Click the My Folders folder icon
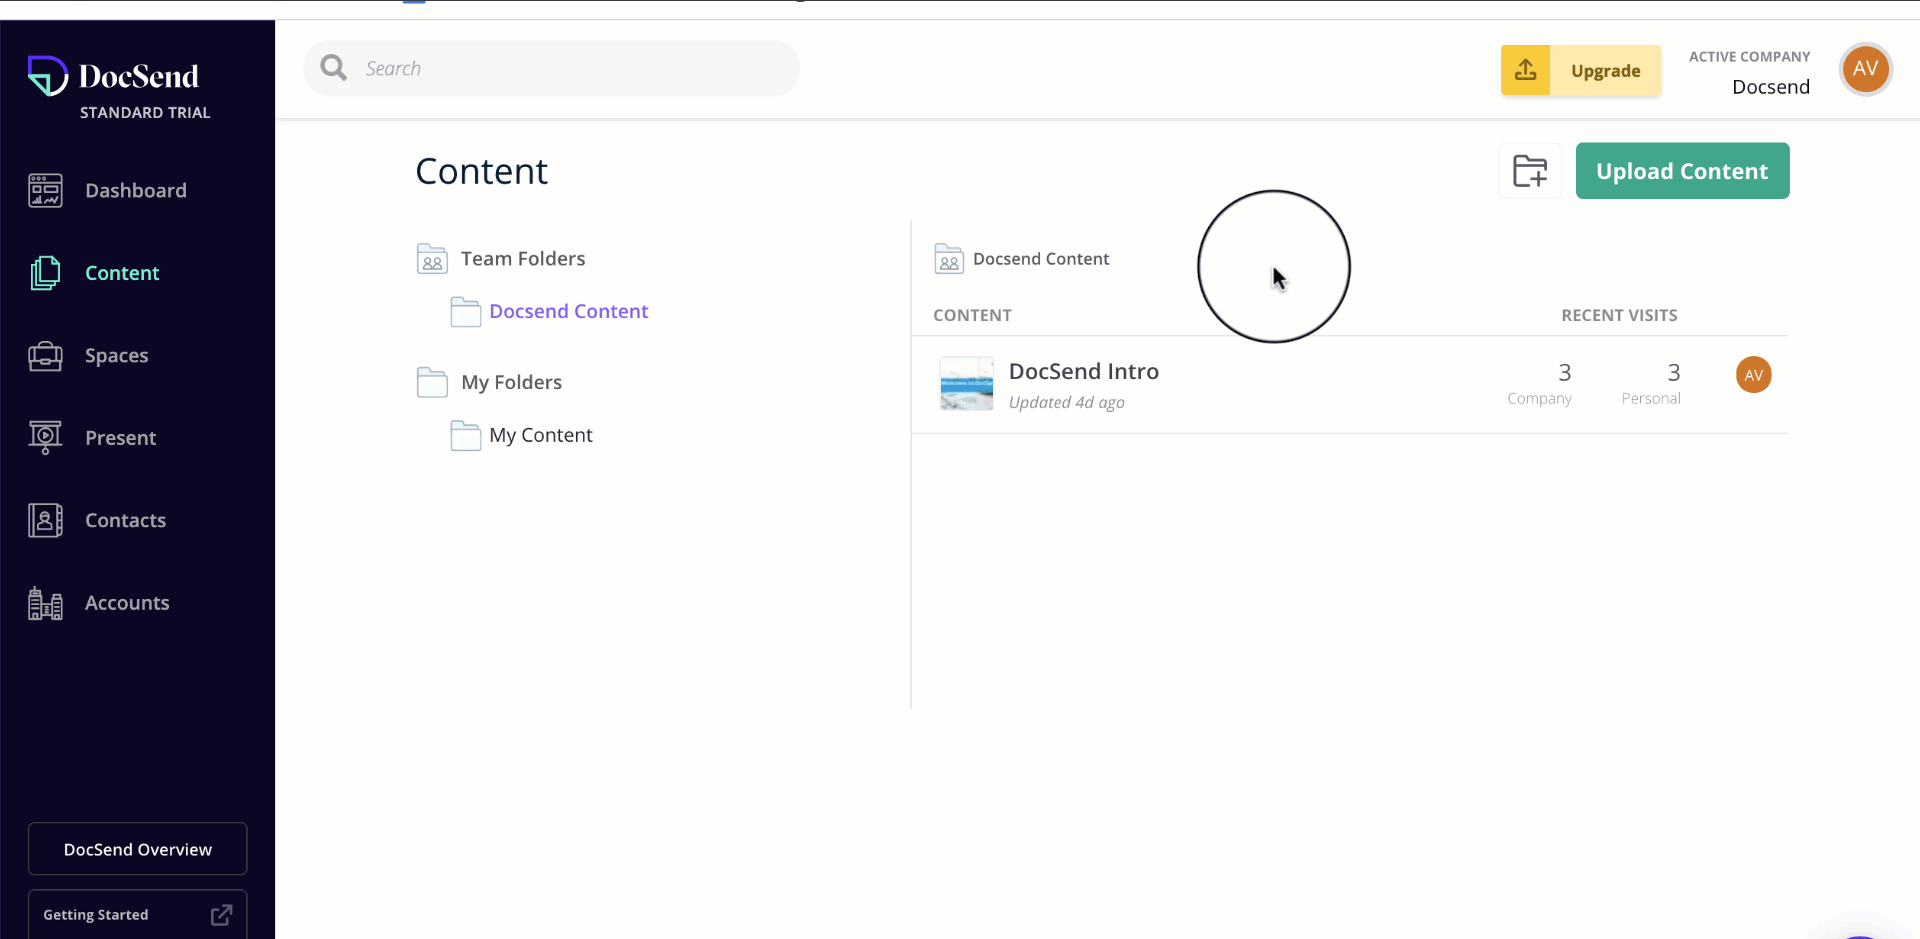The width and height of the screenshot is (1920, 939). point(432,383)
